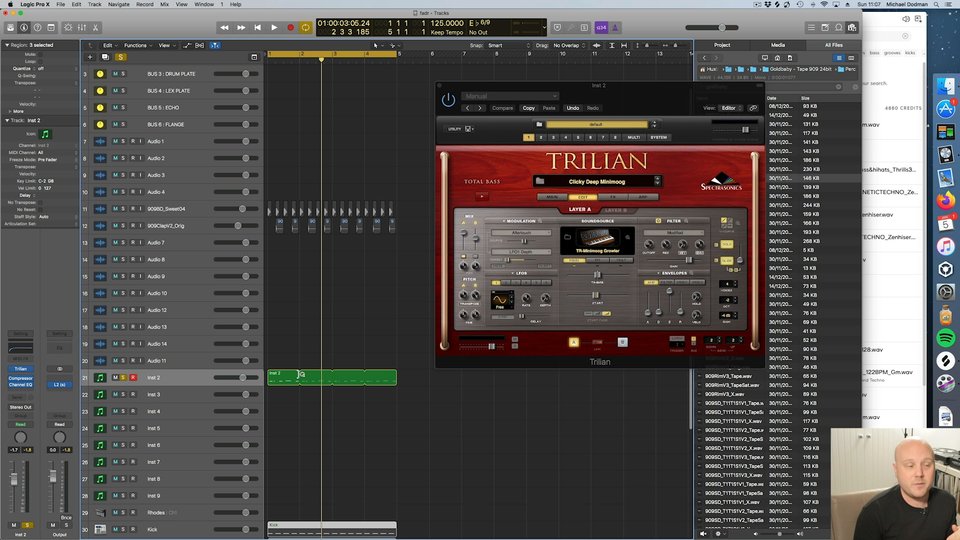Viewport: 960px width, 540px height.
Task: Open the Edit menu in the tracks area
Action: click(109, 45)
